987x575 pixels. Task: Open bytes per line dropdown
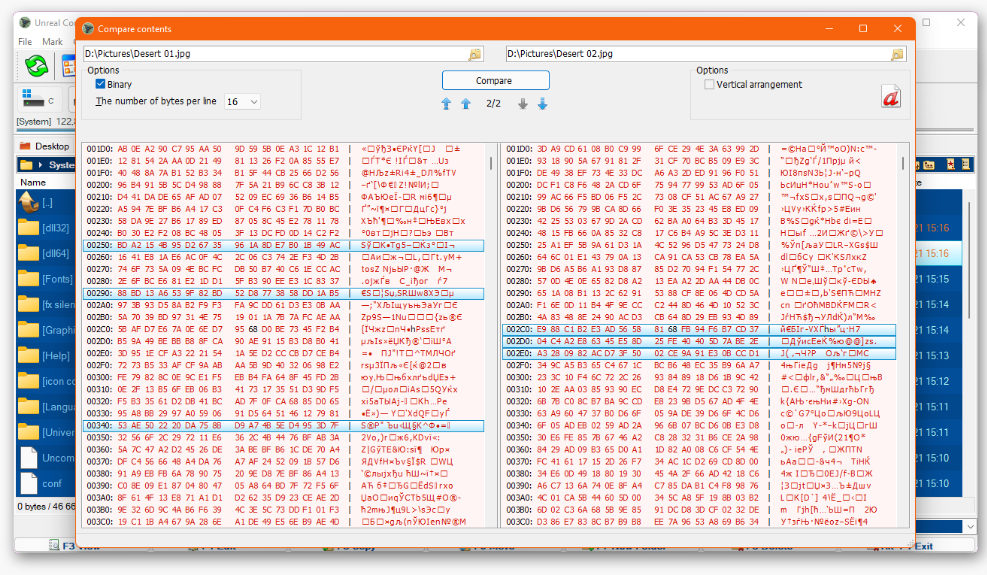(242, 102)
